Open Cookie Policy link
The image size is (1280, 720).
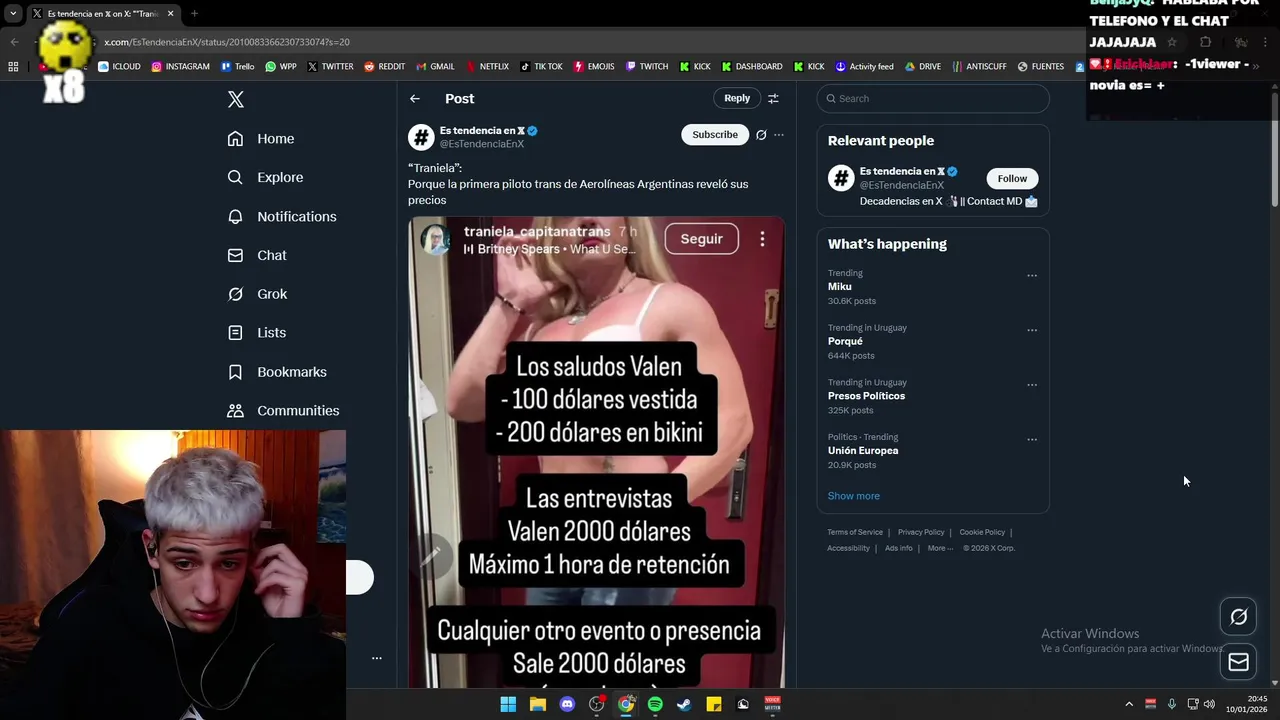pyautogui.click(x=982, y=532)
